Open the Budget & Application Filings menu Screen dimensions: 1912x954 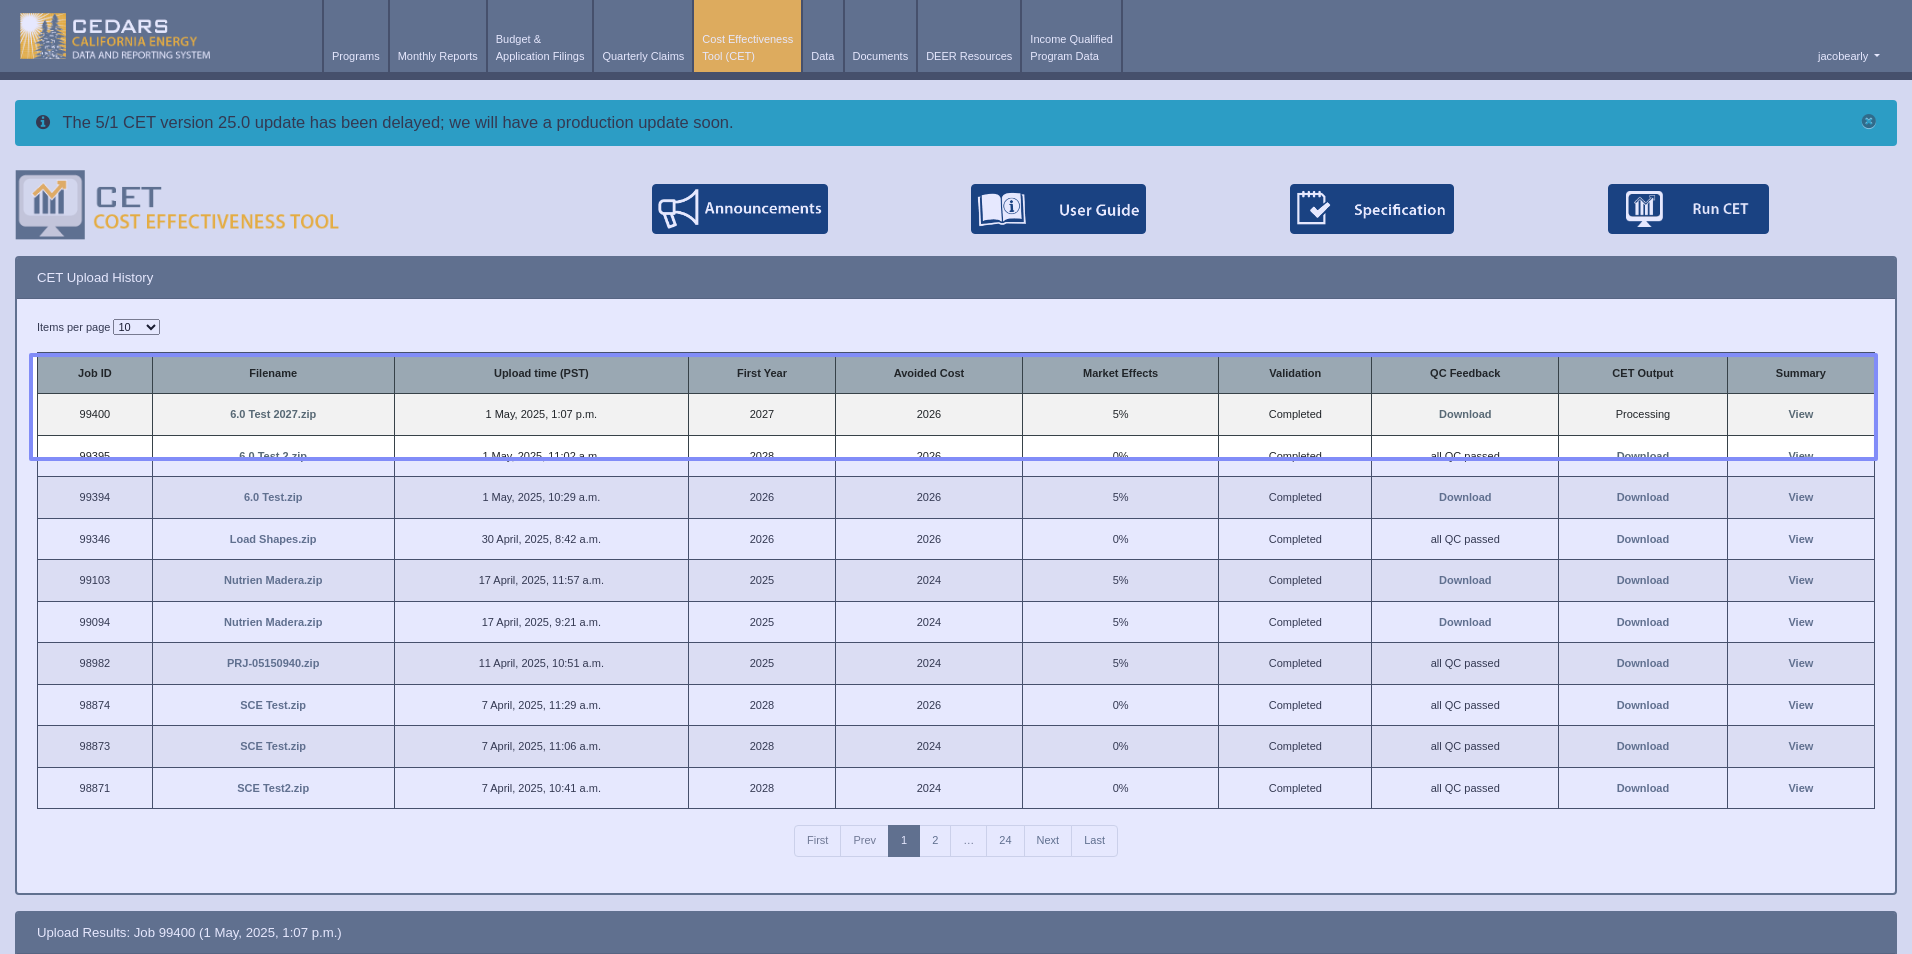click(540, 48)
